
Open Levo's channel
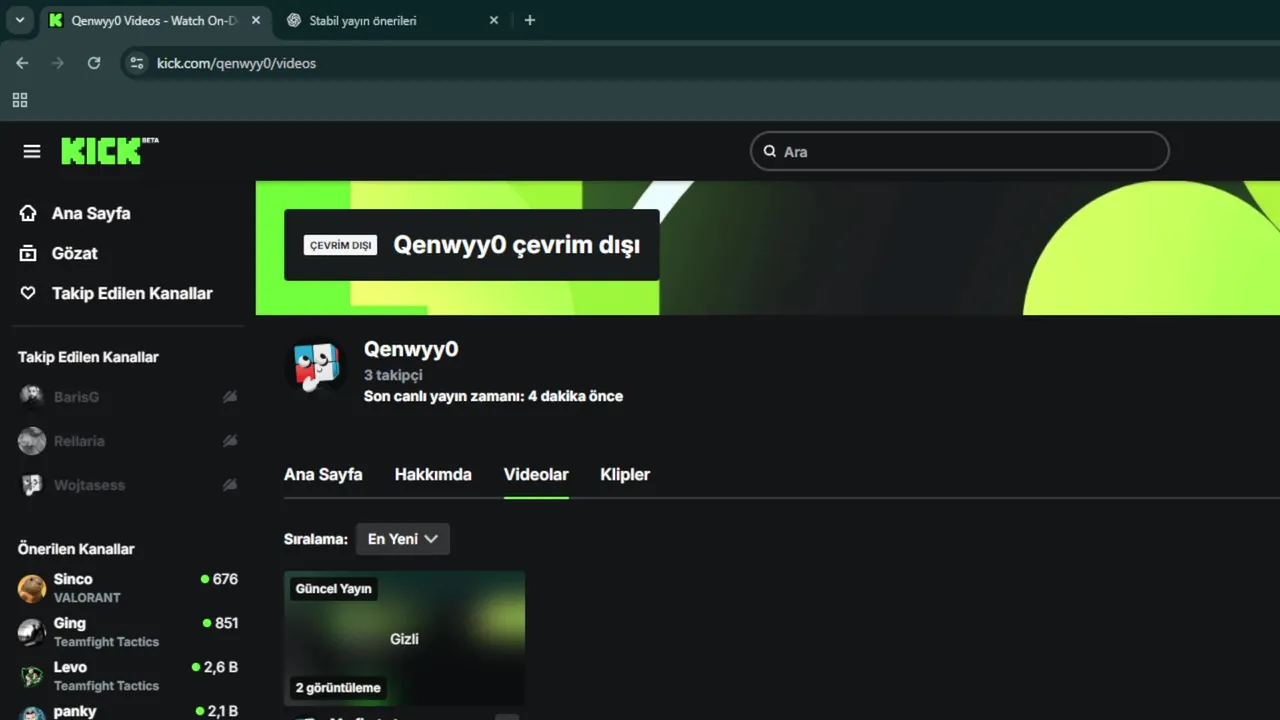128,676
